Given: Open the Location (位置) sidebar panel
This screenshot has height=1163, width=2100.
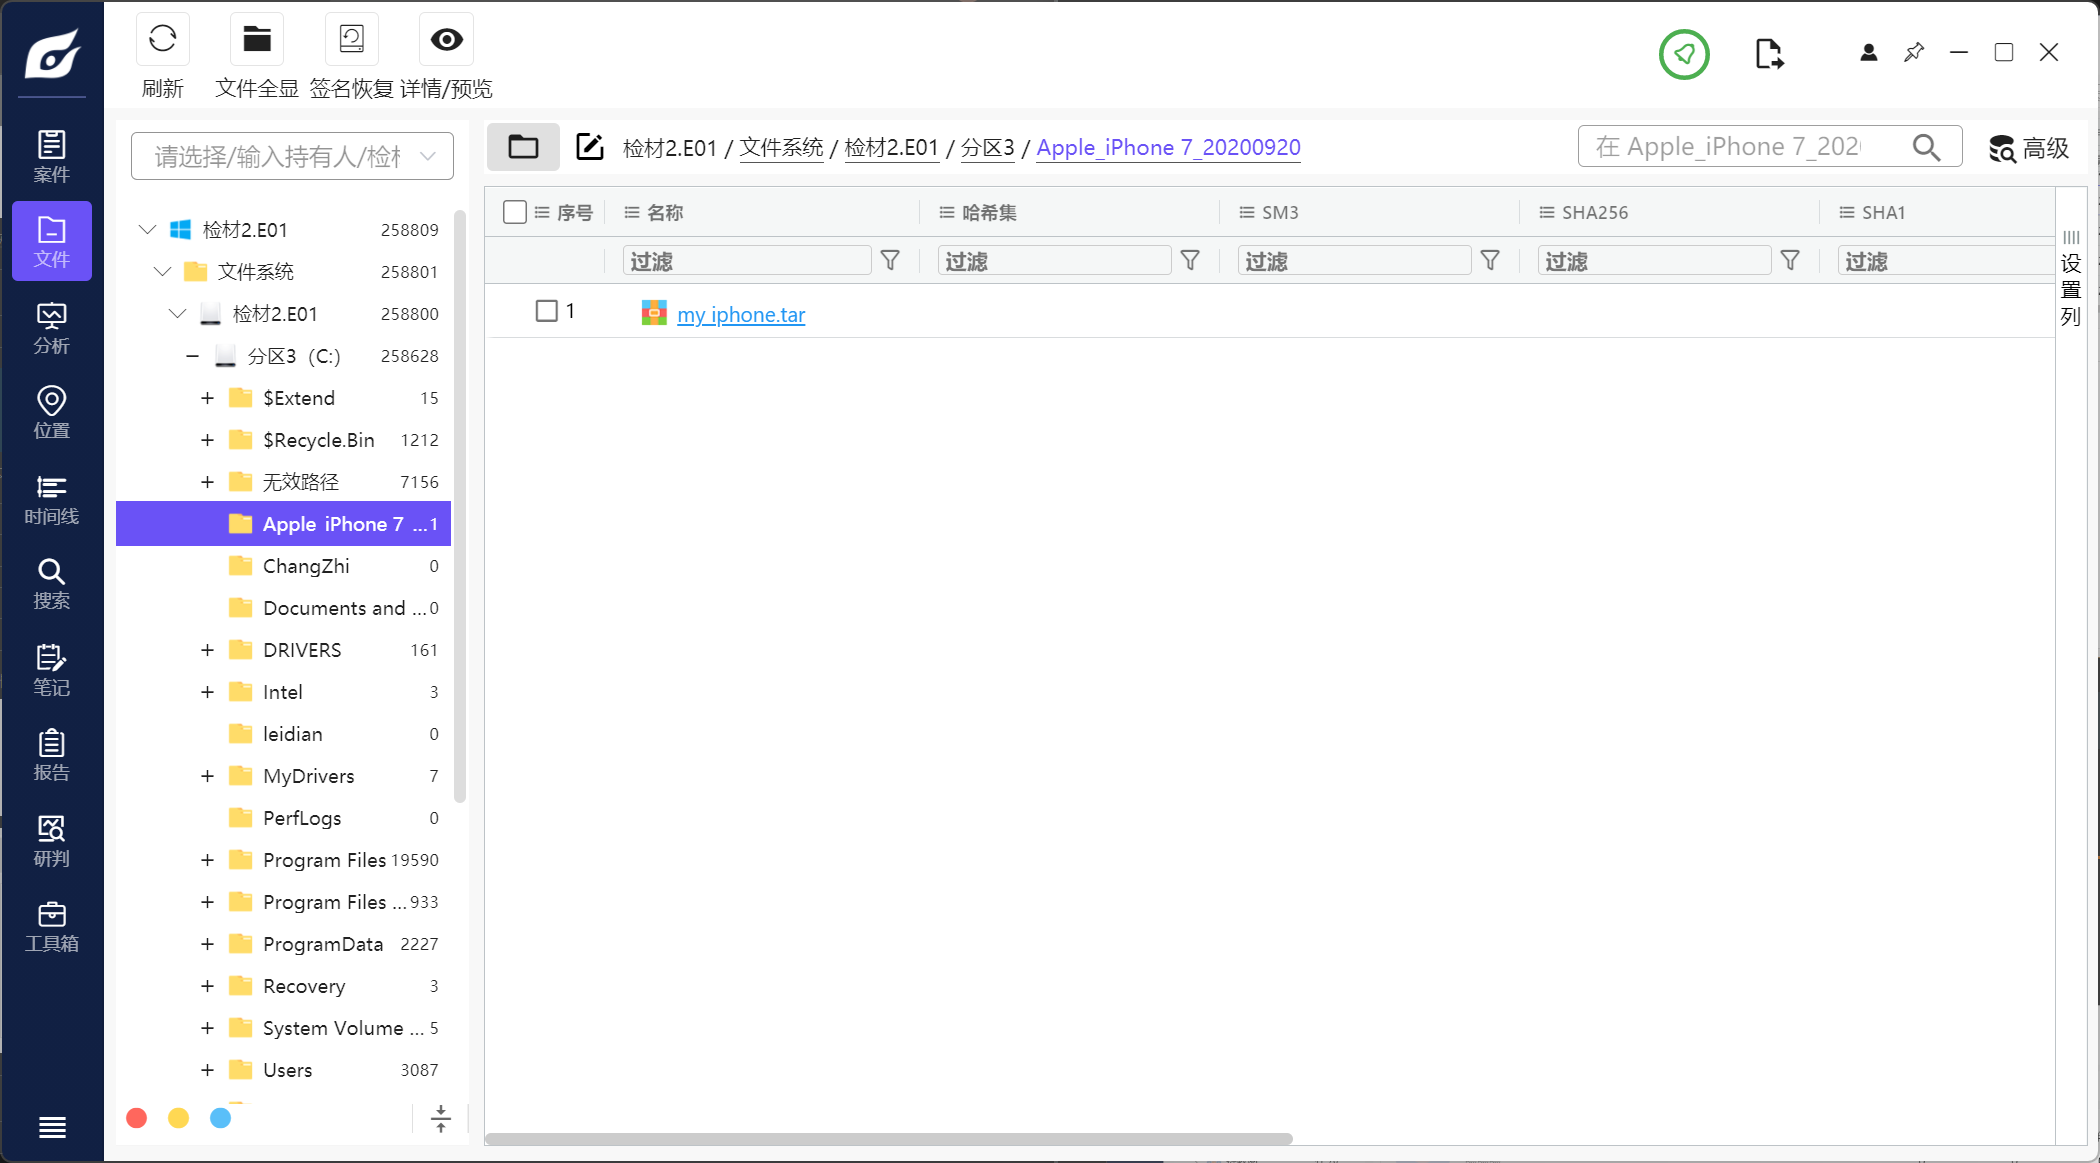Looking at the screenshot, I should [x=52, y=413].
